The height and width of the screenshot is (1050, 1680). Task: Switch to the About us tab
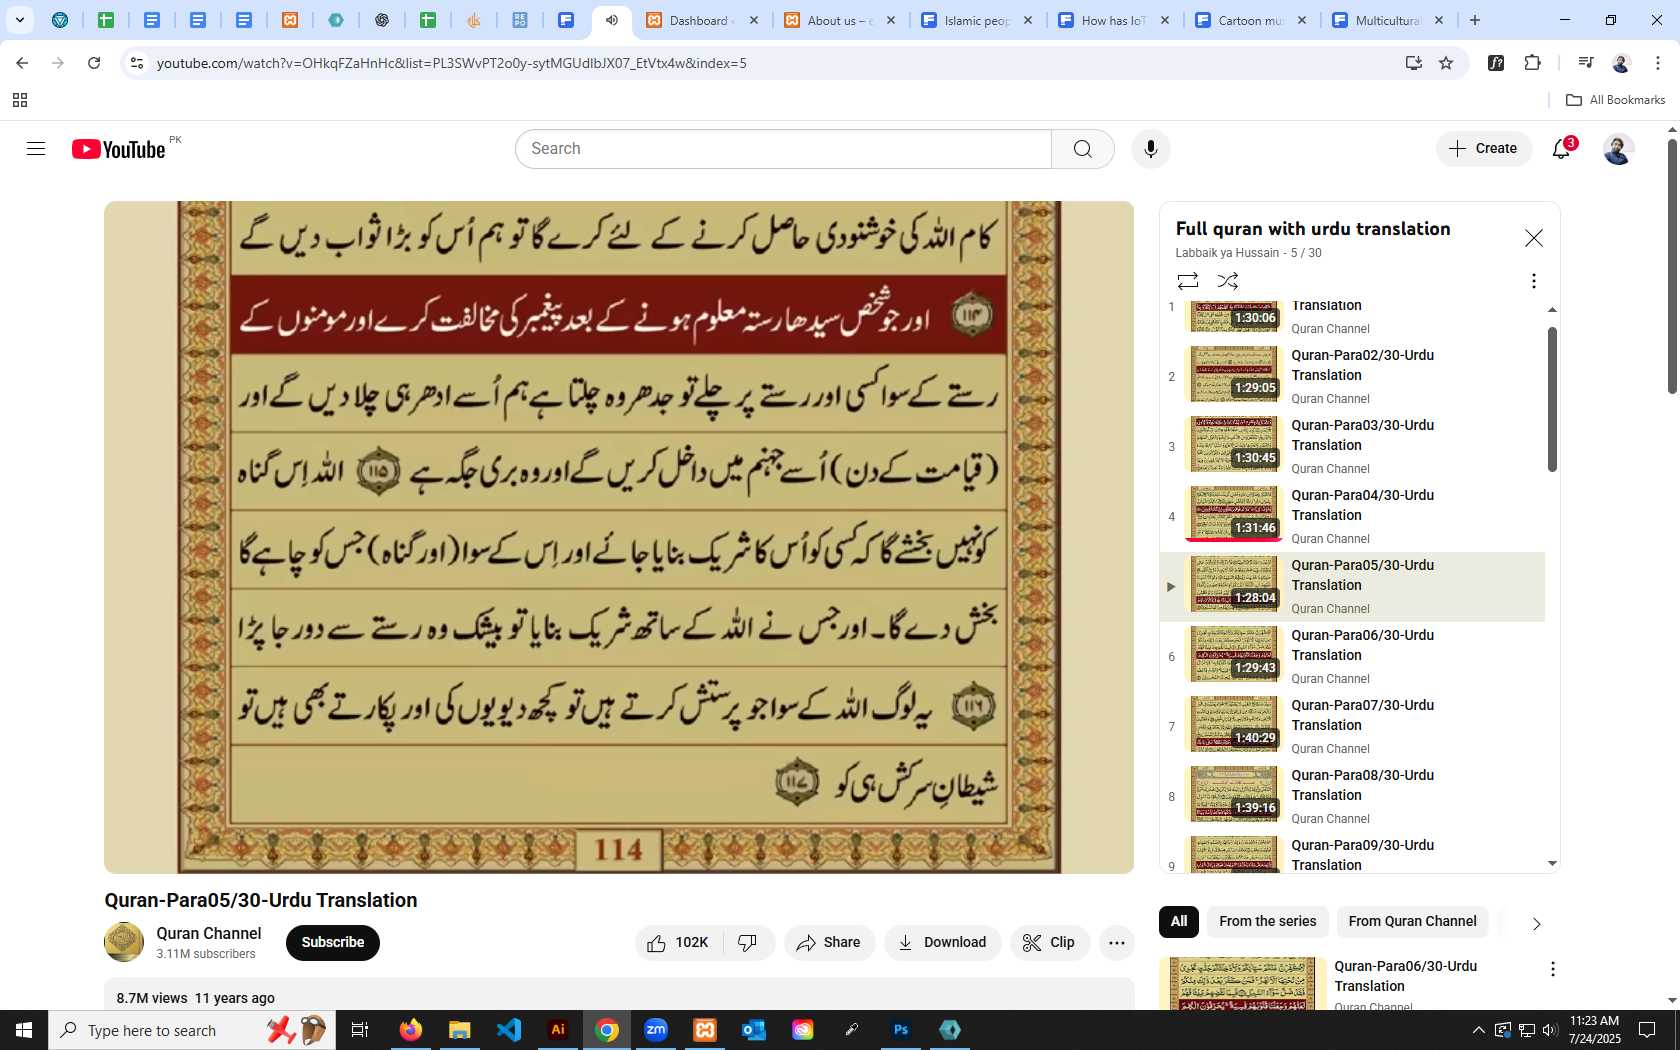tap(840, 20)
